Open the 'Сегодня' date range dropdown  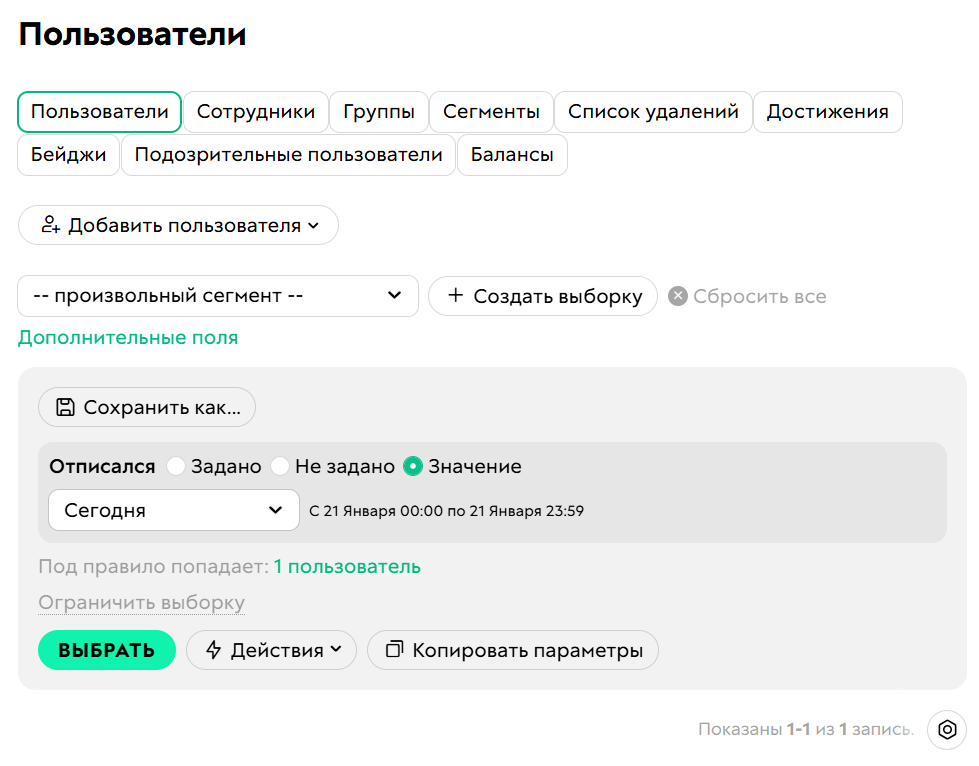pyautogui.click(x=173, y=510)
